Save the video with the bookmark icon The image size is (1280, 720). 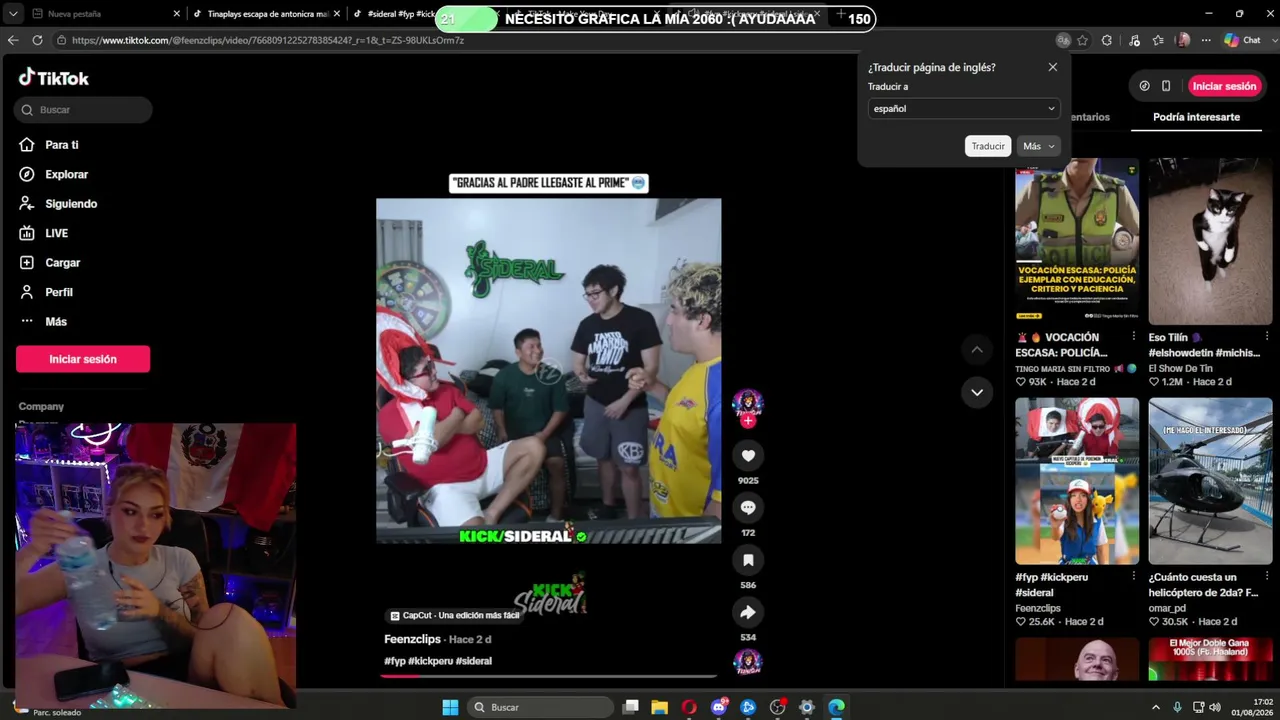click(748, 560)
